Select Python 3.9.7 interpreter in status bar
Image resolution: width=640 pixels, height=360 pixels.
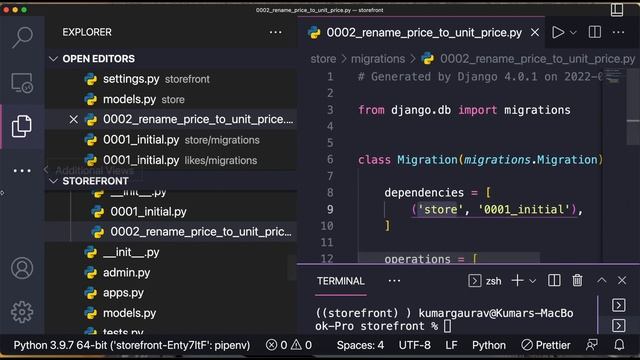[132, 345]
